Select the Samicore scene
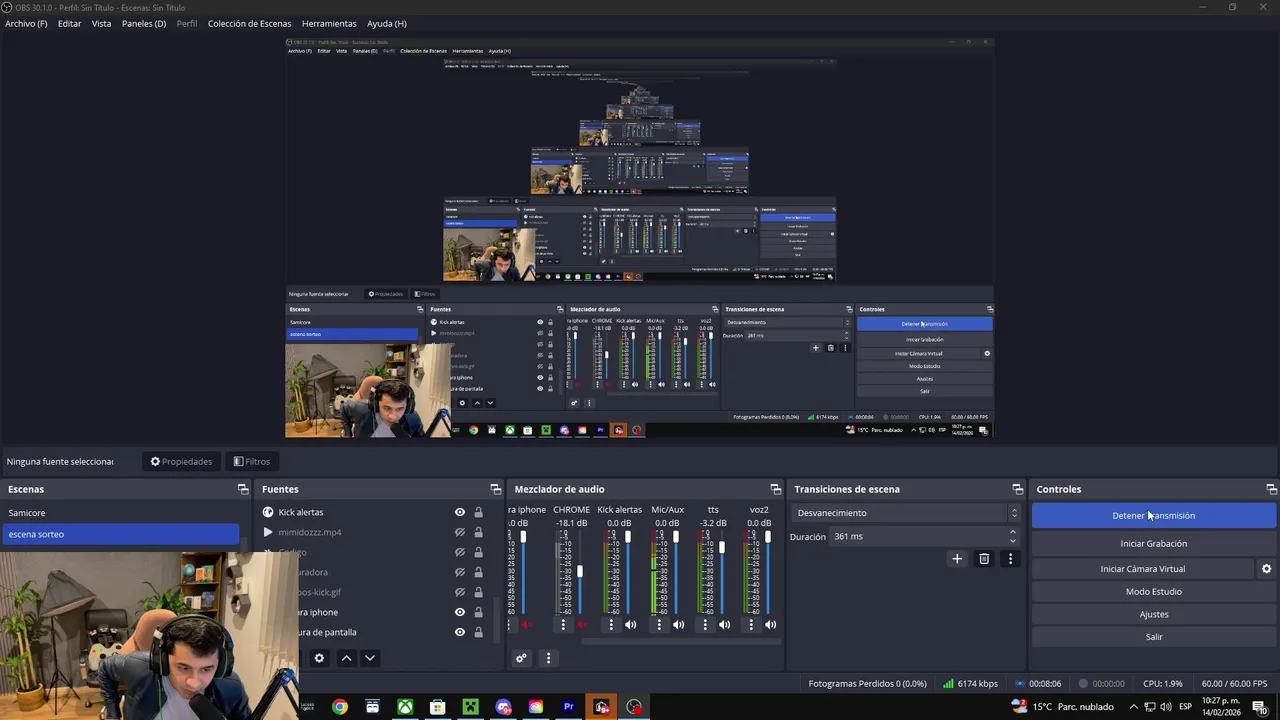Screen dimensions: 1280x720 tap(120, 513)
